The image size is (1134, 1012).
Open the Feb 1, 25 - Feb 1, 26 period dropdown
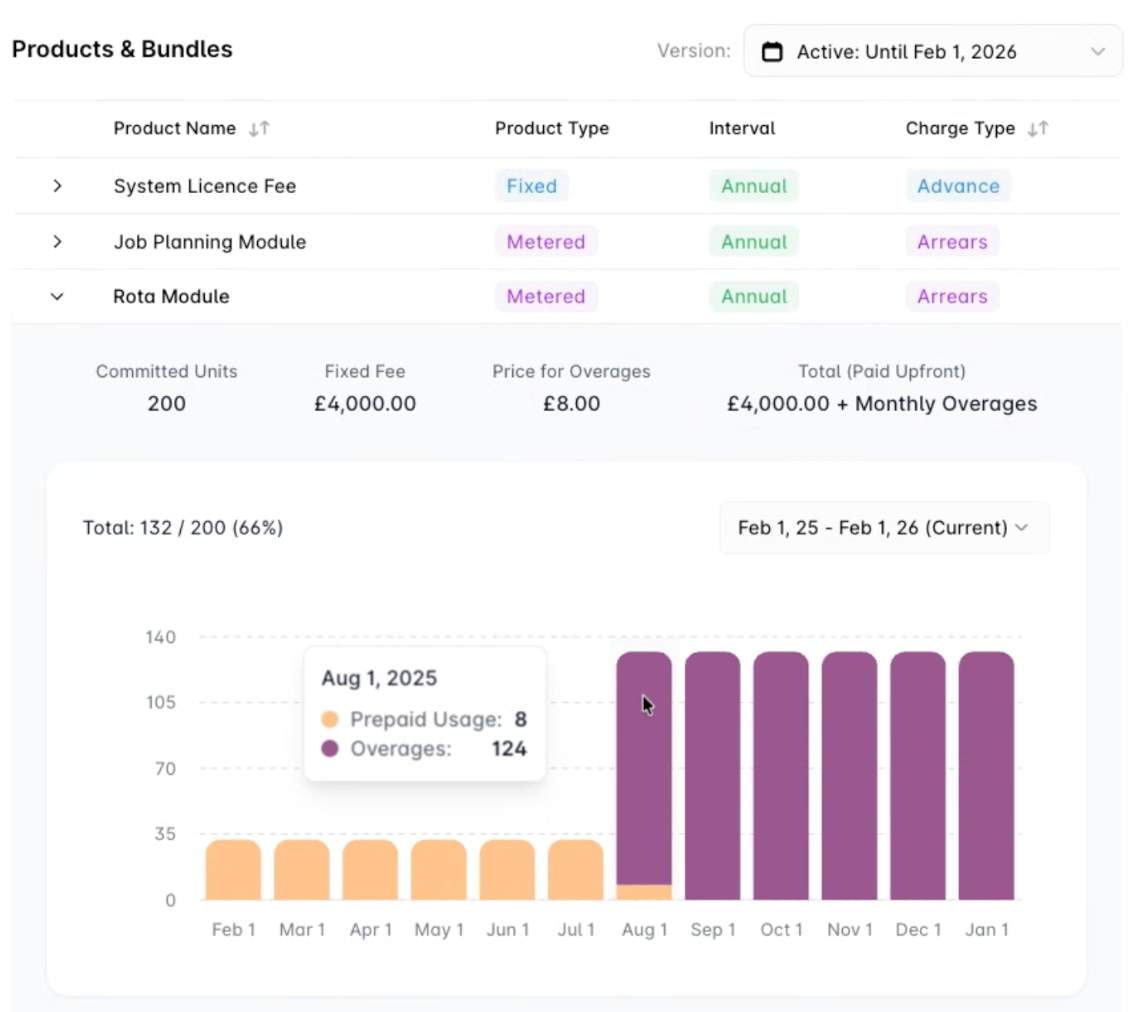point(884,527)
